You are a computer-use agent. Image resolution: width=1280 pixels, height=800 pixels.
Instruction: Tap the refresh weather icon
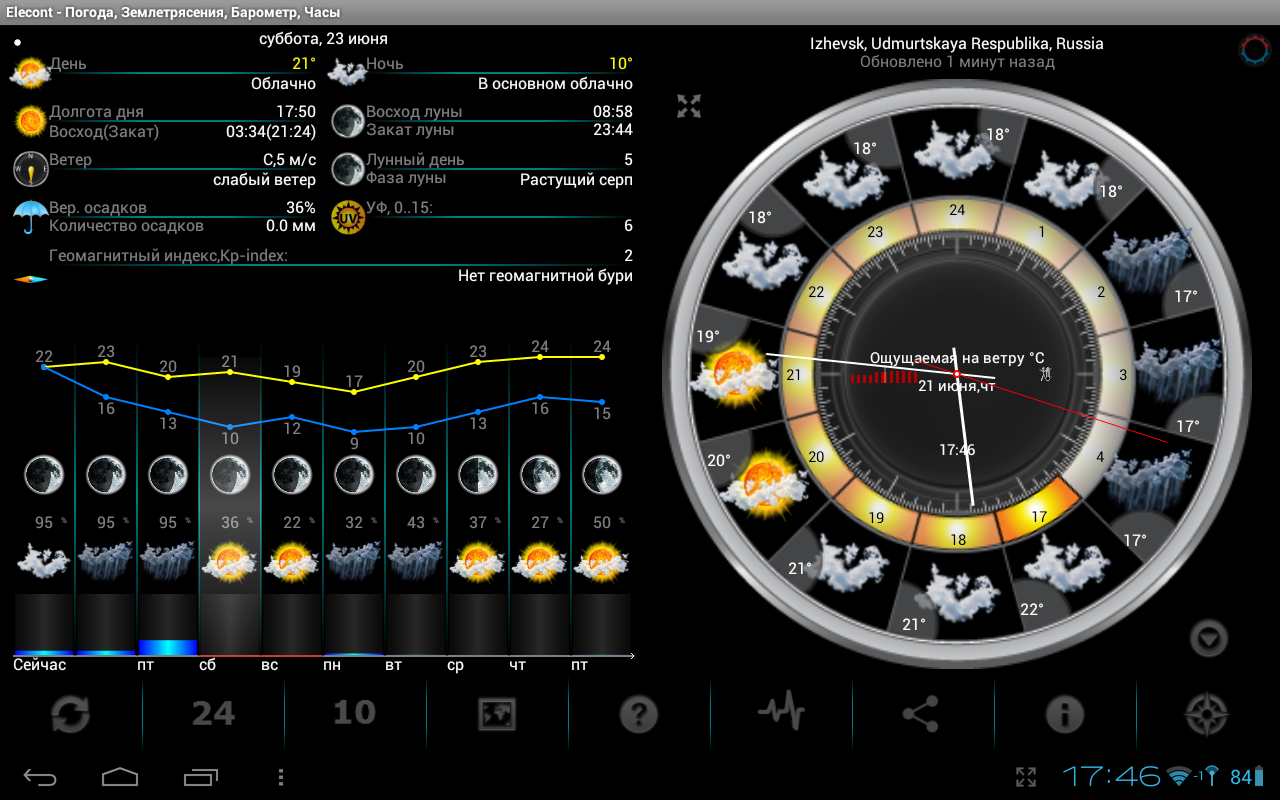[x=71, y=715]
